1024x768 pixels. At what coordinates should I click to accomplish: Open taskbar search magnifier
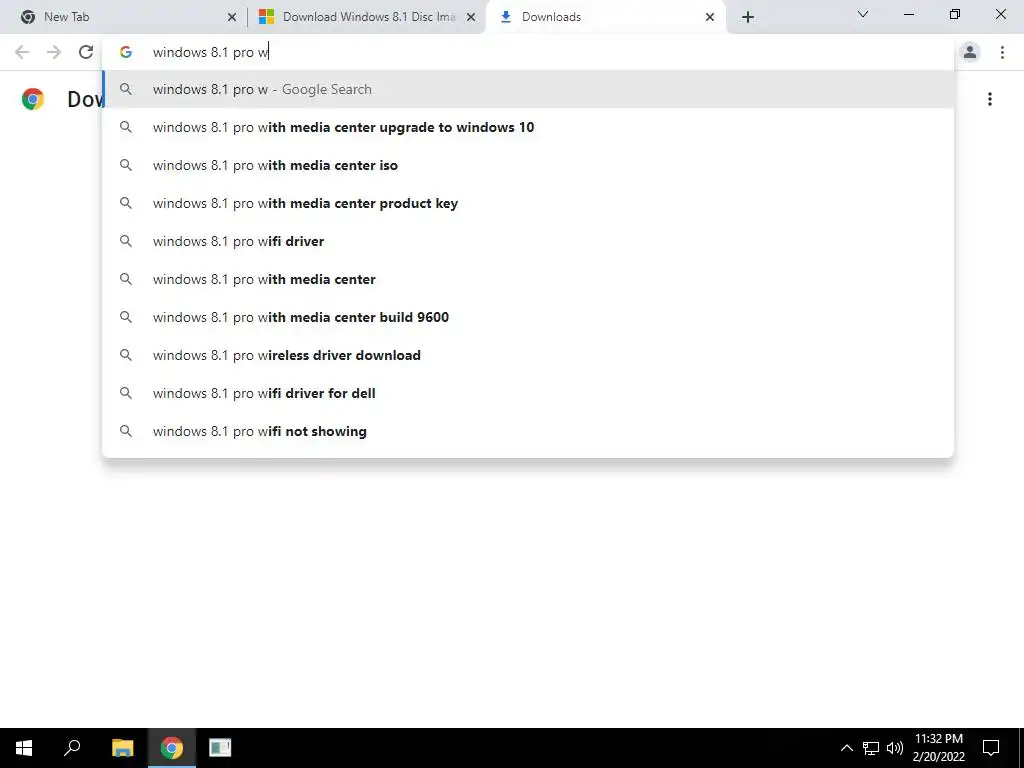pos(72,748)
